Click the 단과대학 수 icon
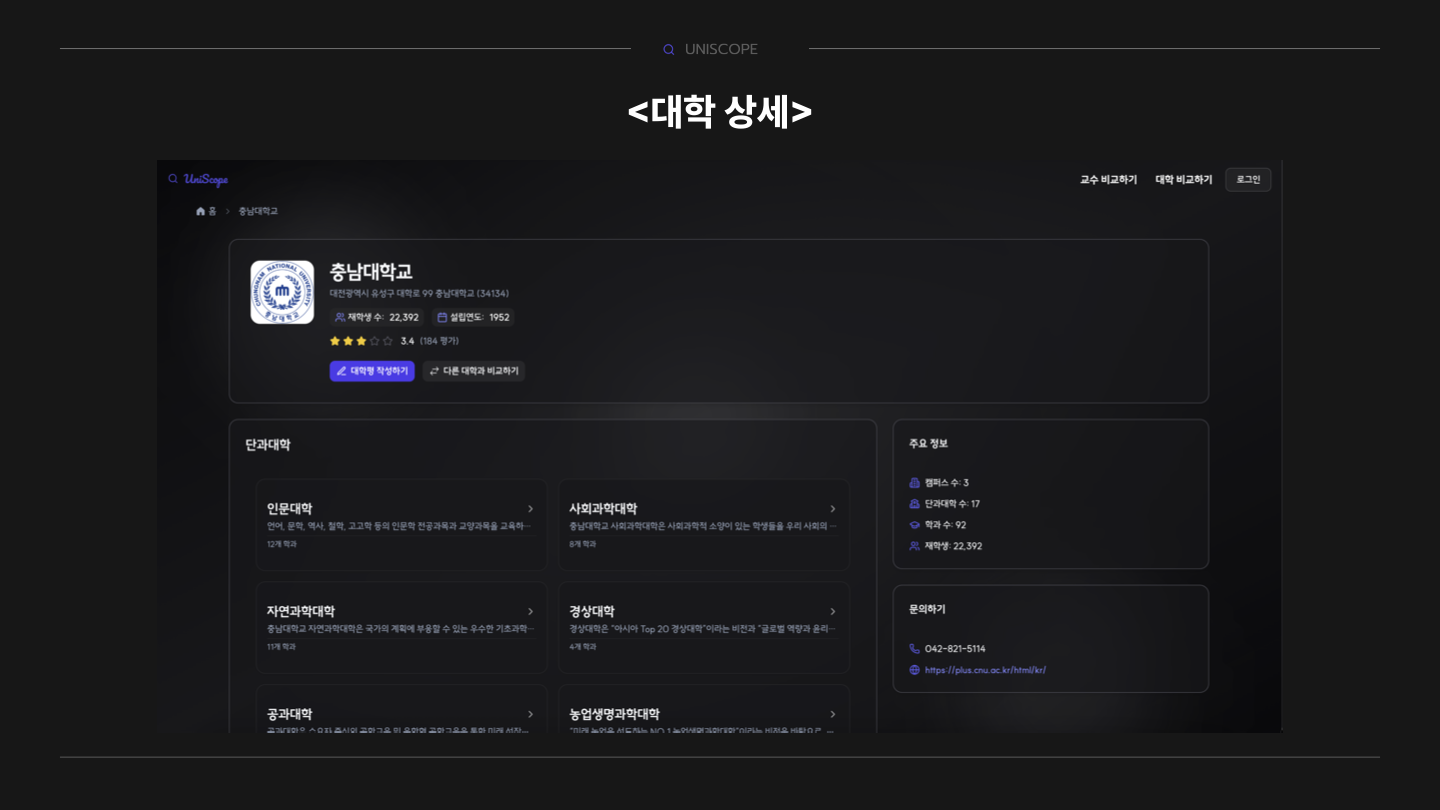Screen dimensions: 1440x810 tap(914, 504)
